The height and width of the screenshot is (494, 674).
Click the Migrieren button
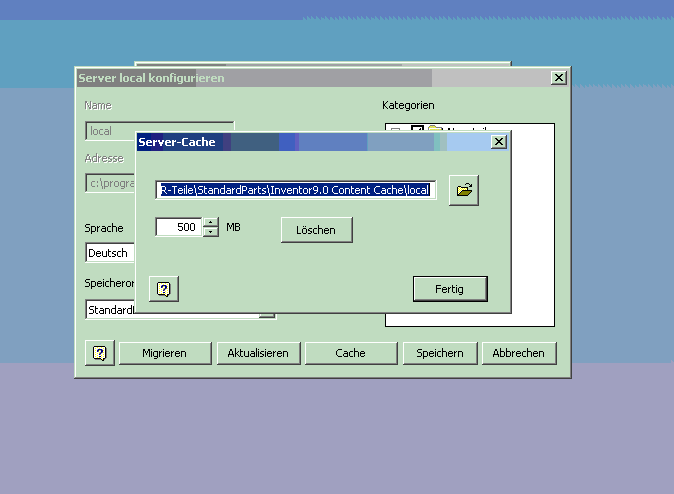[165, 353]
